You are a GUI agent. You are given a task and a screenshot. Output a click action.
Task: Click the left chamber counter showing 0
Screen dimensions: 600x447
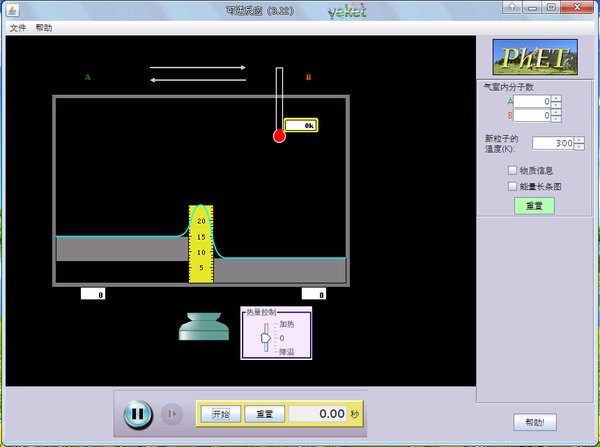(93, 294)
